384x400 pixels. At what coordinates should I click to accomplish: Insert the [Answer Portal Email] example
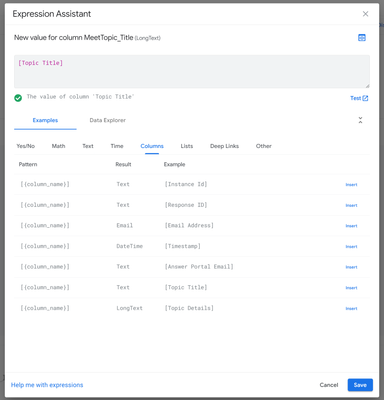click(351, 267)
